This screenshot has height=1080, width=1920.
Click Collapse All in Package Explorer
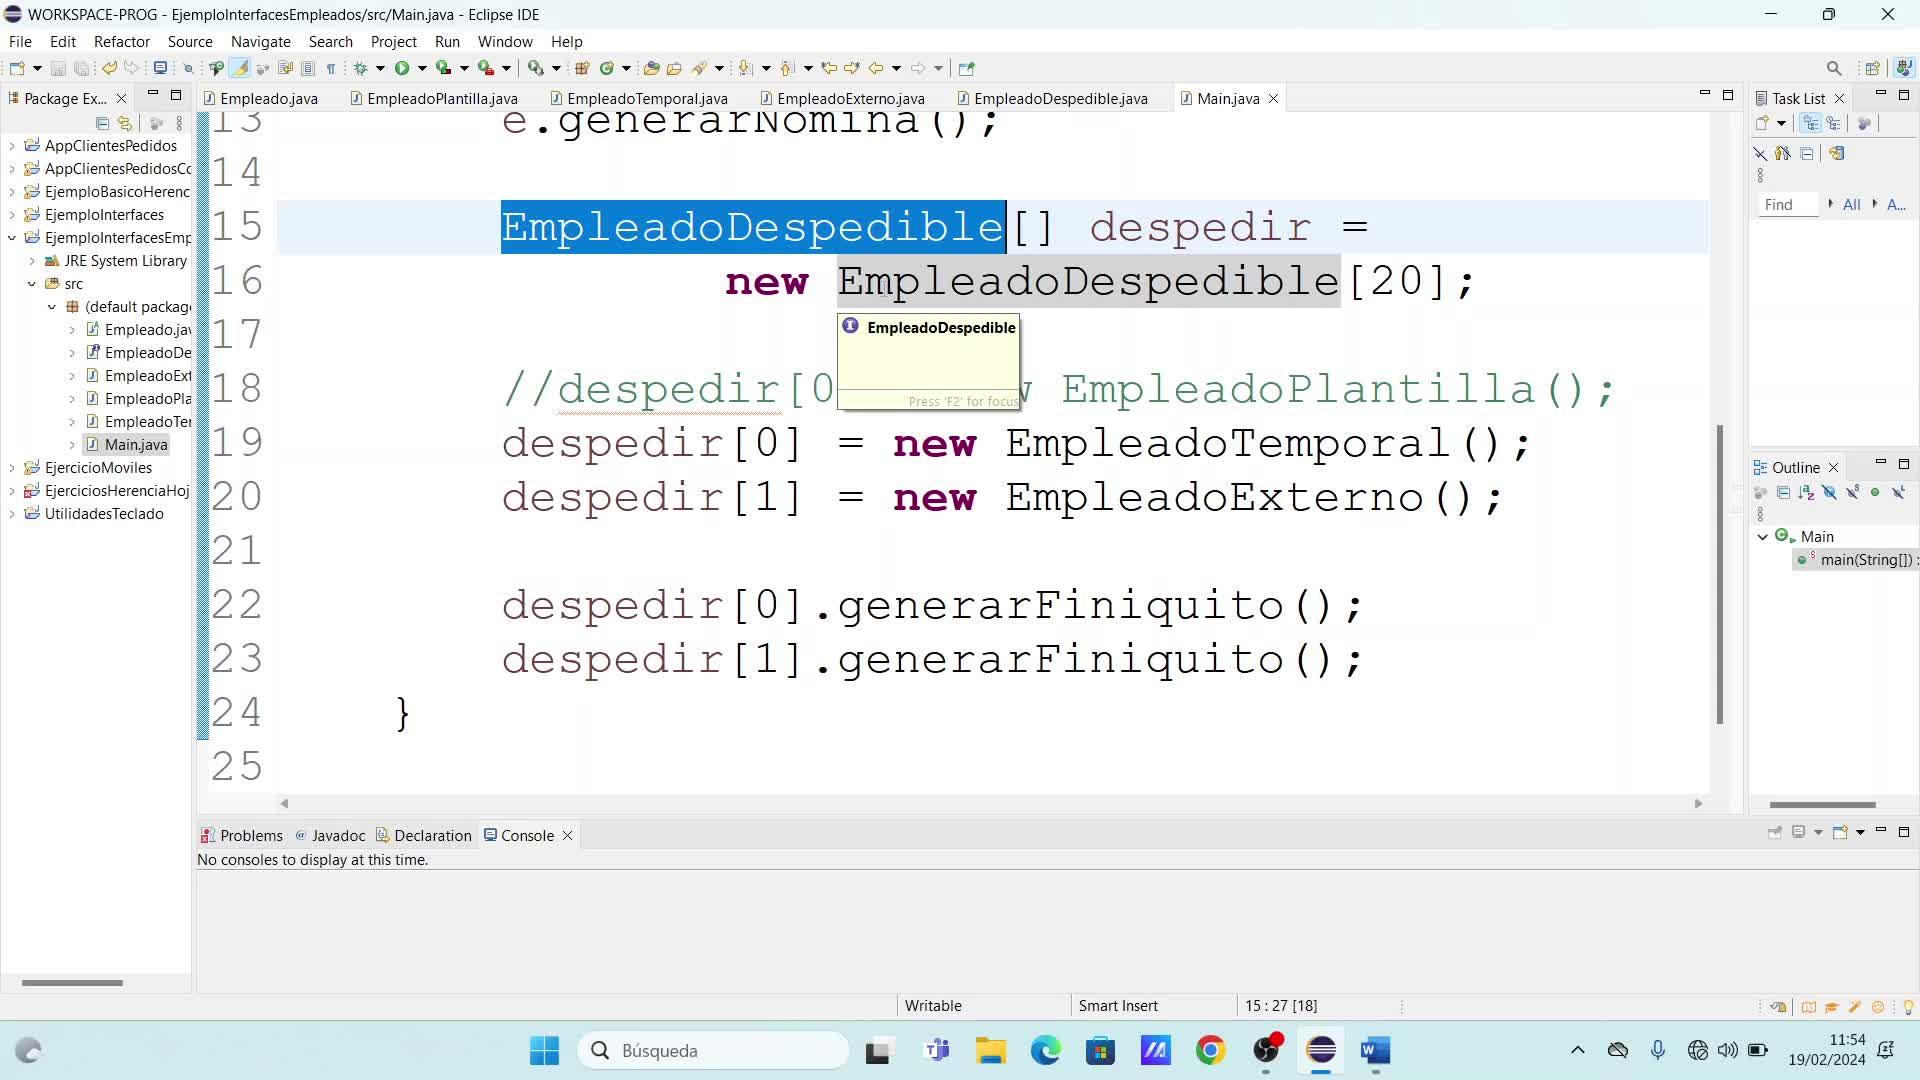click(x=102, y=123)
